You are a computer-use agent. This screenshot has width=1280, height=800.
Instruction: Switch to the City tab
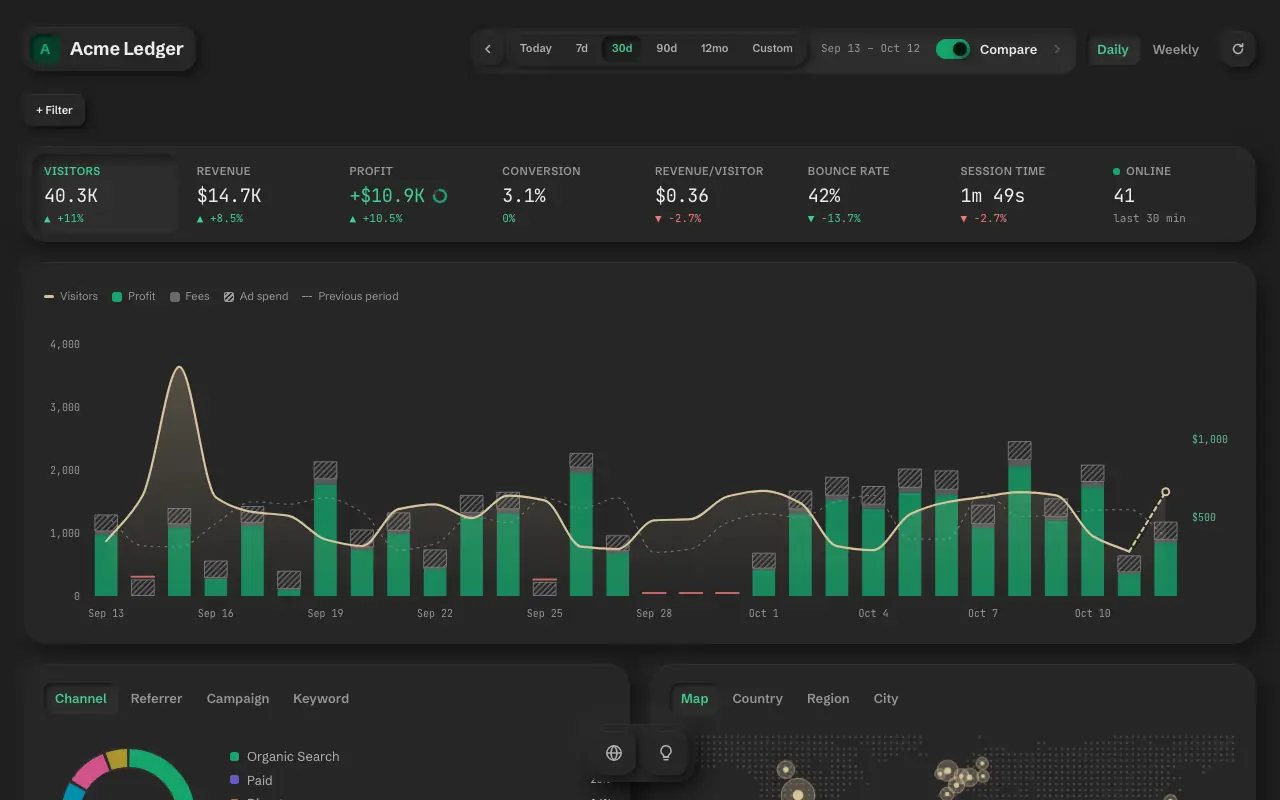(x=886, y=699)
